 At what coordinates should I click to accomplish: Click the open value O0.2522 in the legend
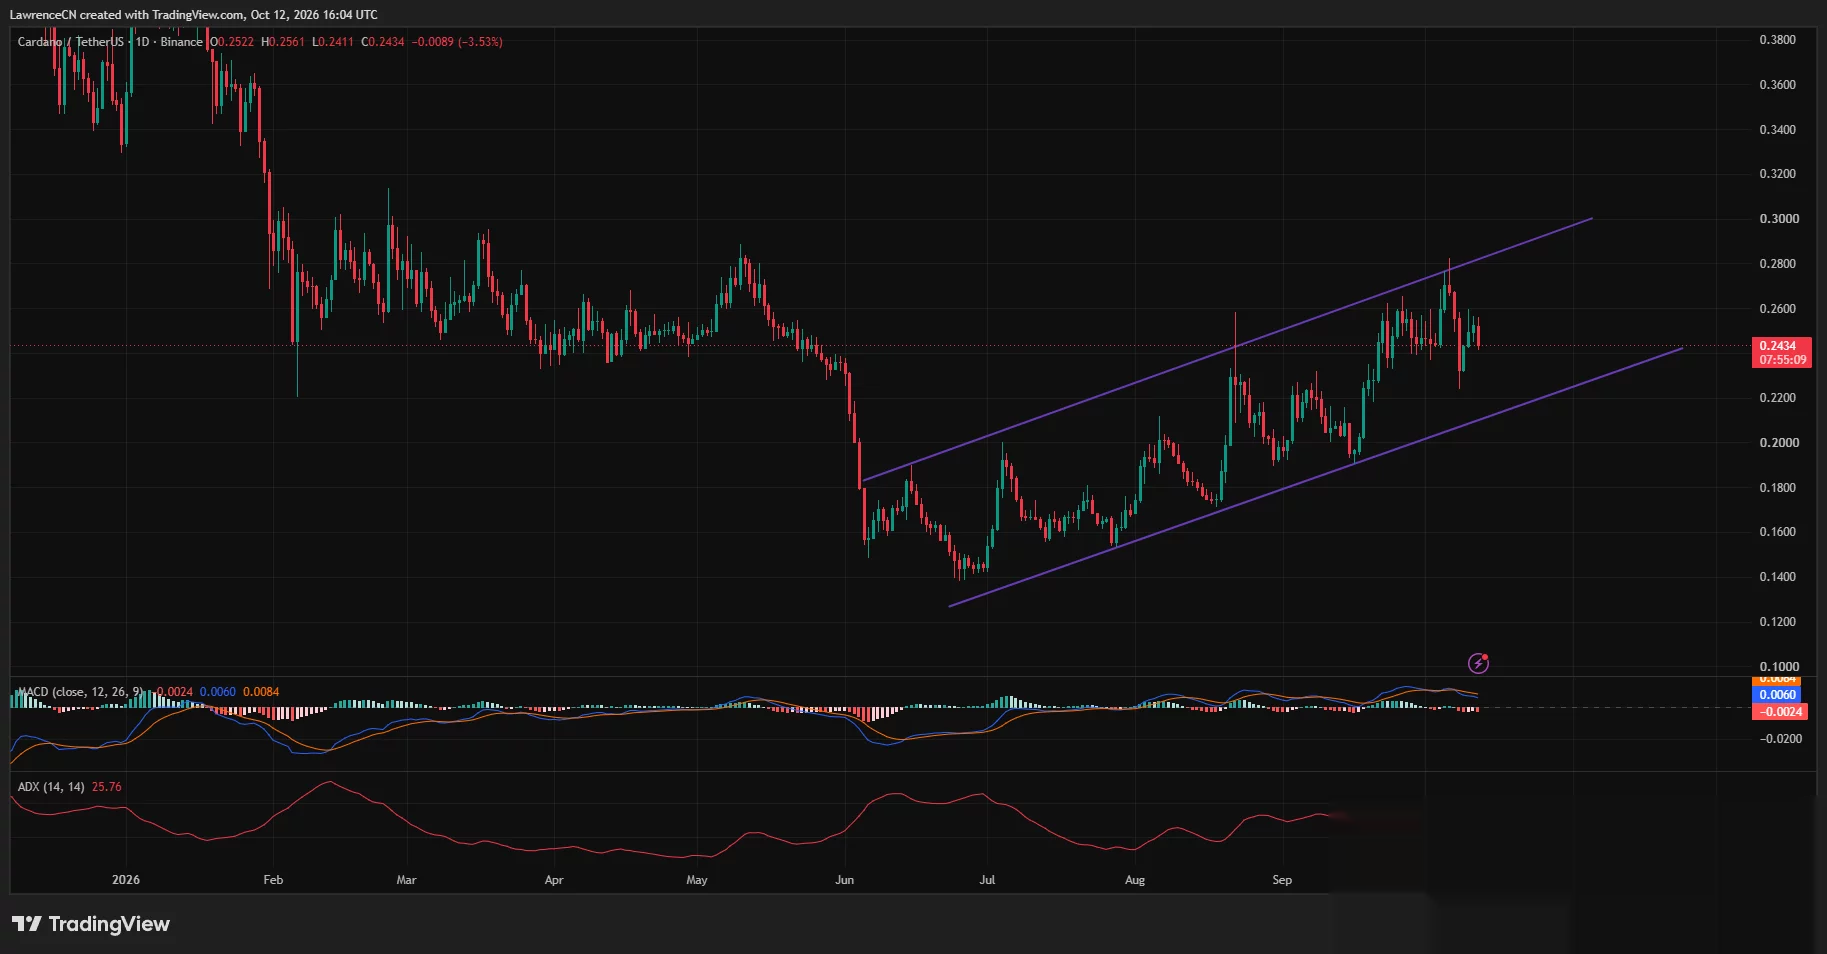232,42
